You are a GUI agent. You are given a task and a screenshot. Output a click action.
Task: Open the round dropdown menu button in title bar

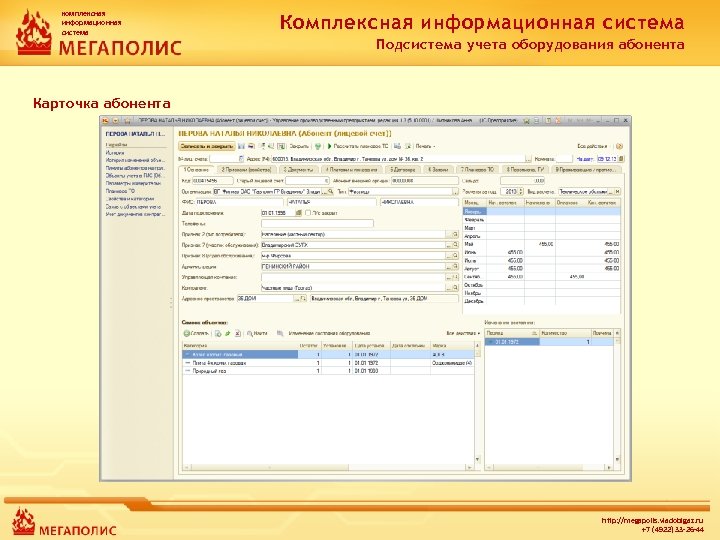116,121
